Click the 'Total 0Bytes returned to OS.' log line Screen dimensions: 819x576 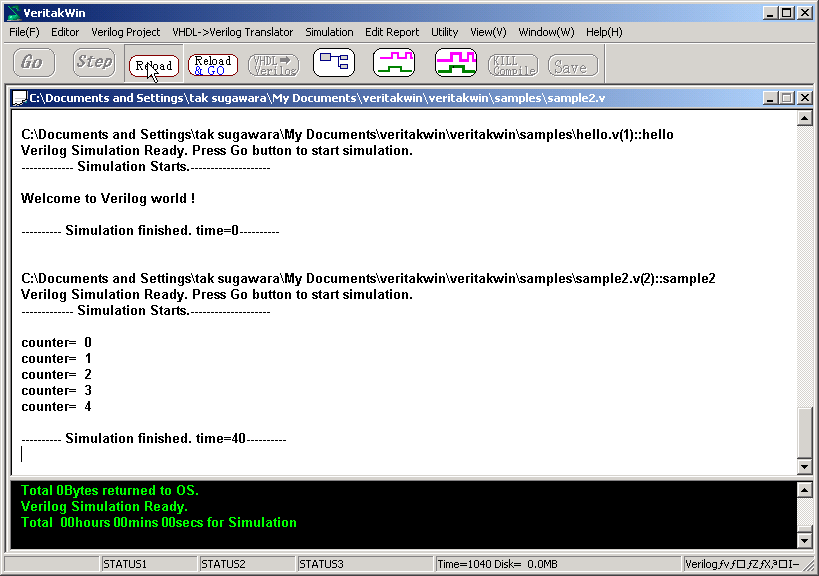click(x=110, y=490)
